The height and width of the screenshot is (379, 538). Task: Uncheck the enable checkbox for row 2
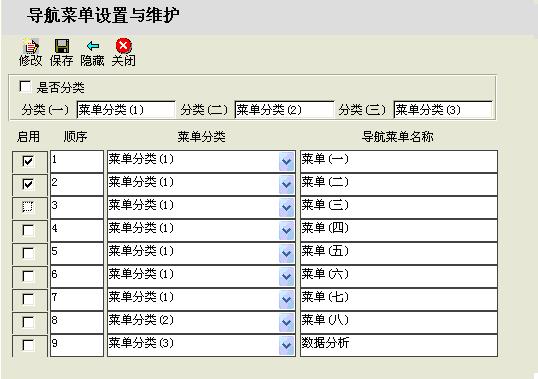(28, 184)
